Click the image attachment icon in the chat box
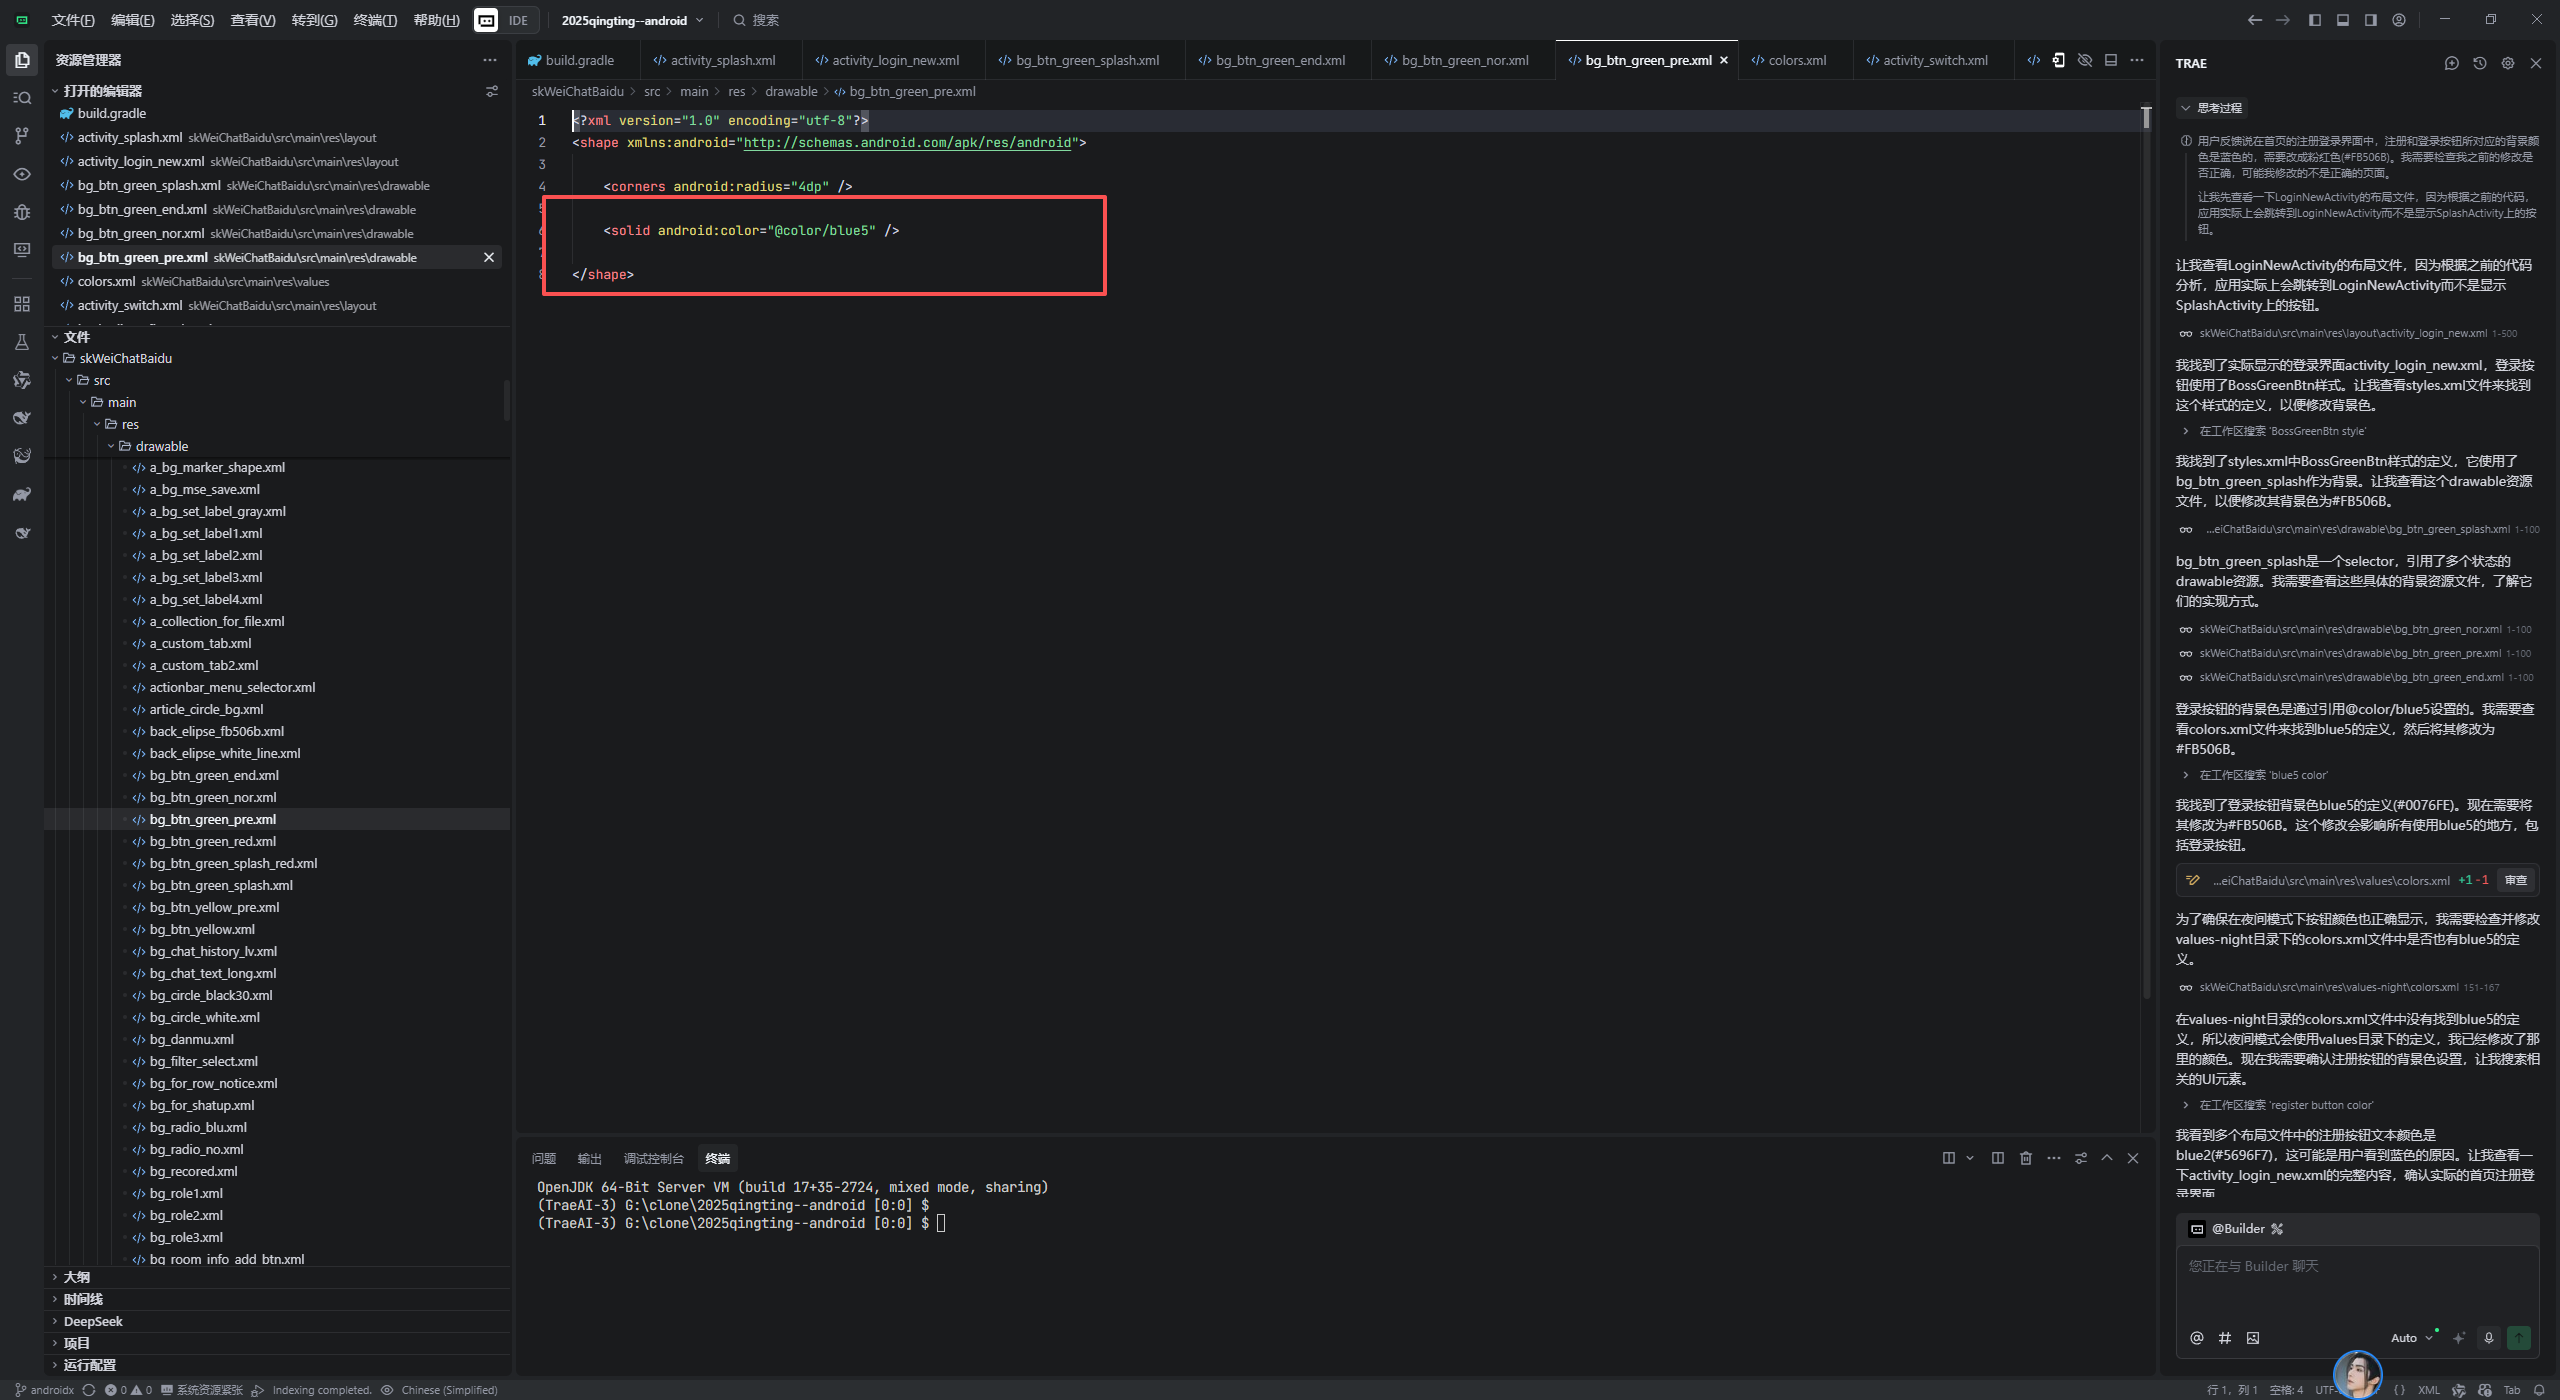The image size is (2560, 1400). 2252,1338
